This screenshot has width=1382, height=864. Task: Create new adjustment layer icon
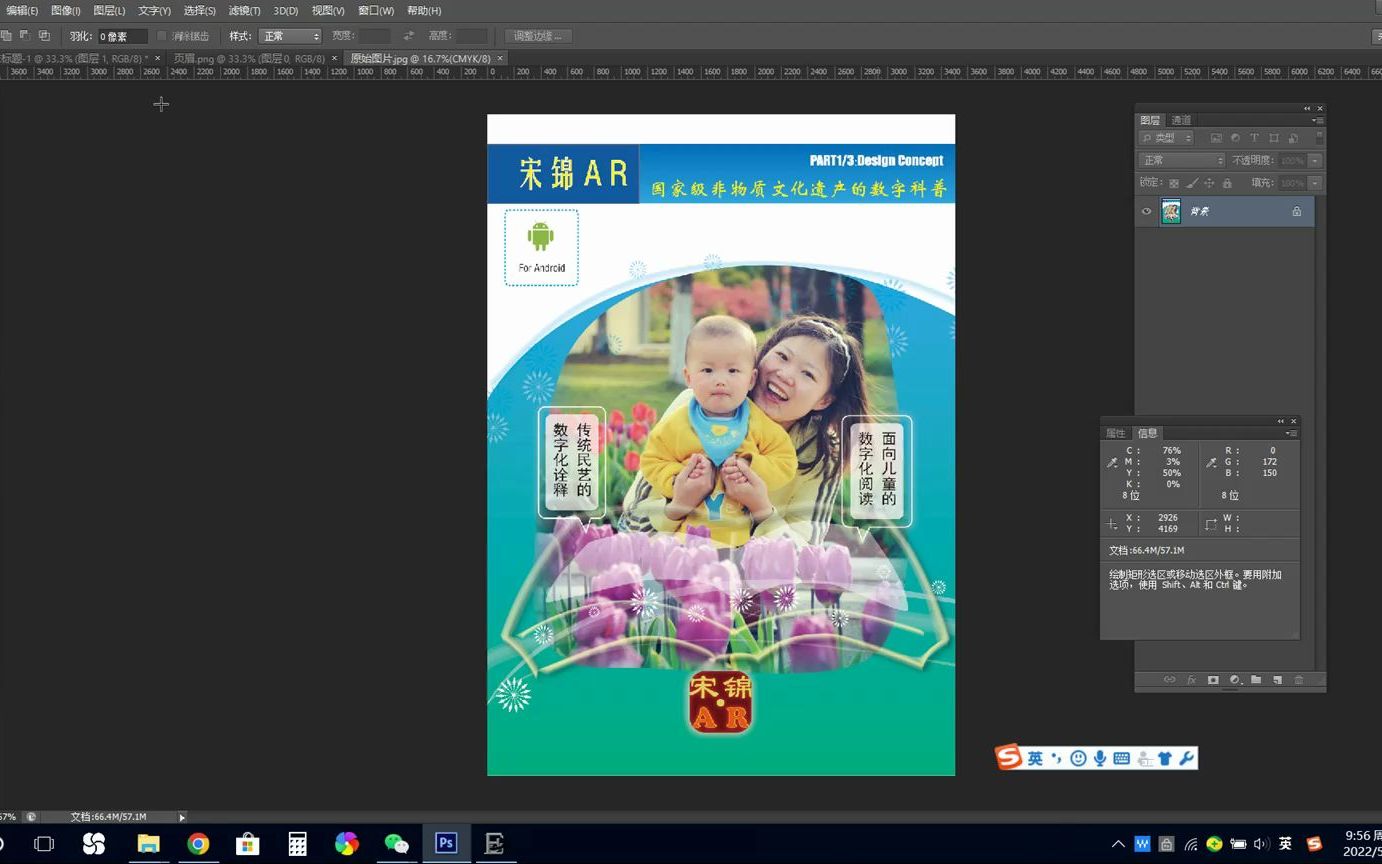tap(1235, 680)
